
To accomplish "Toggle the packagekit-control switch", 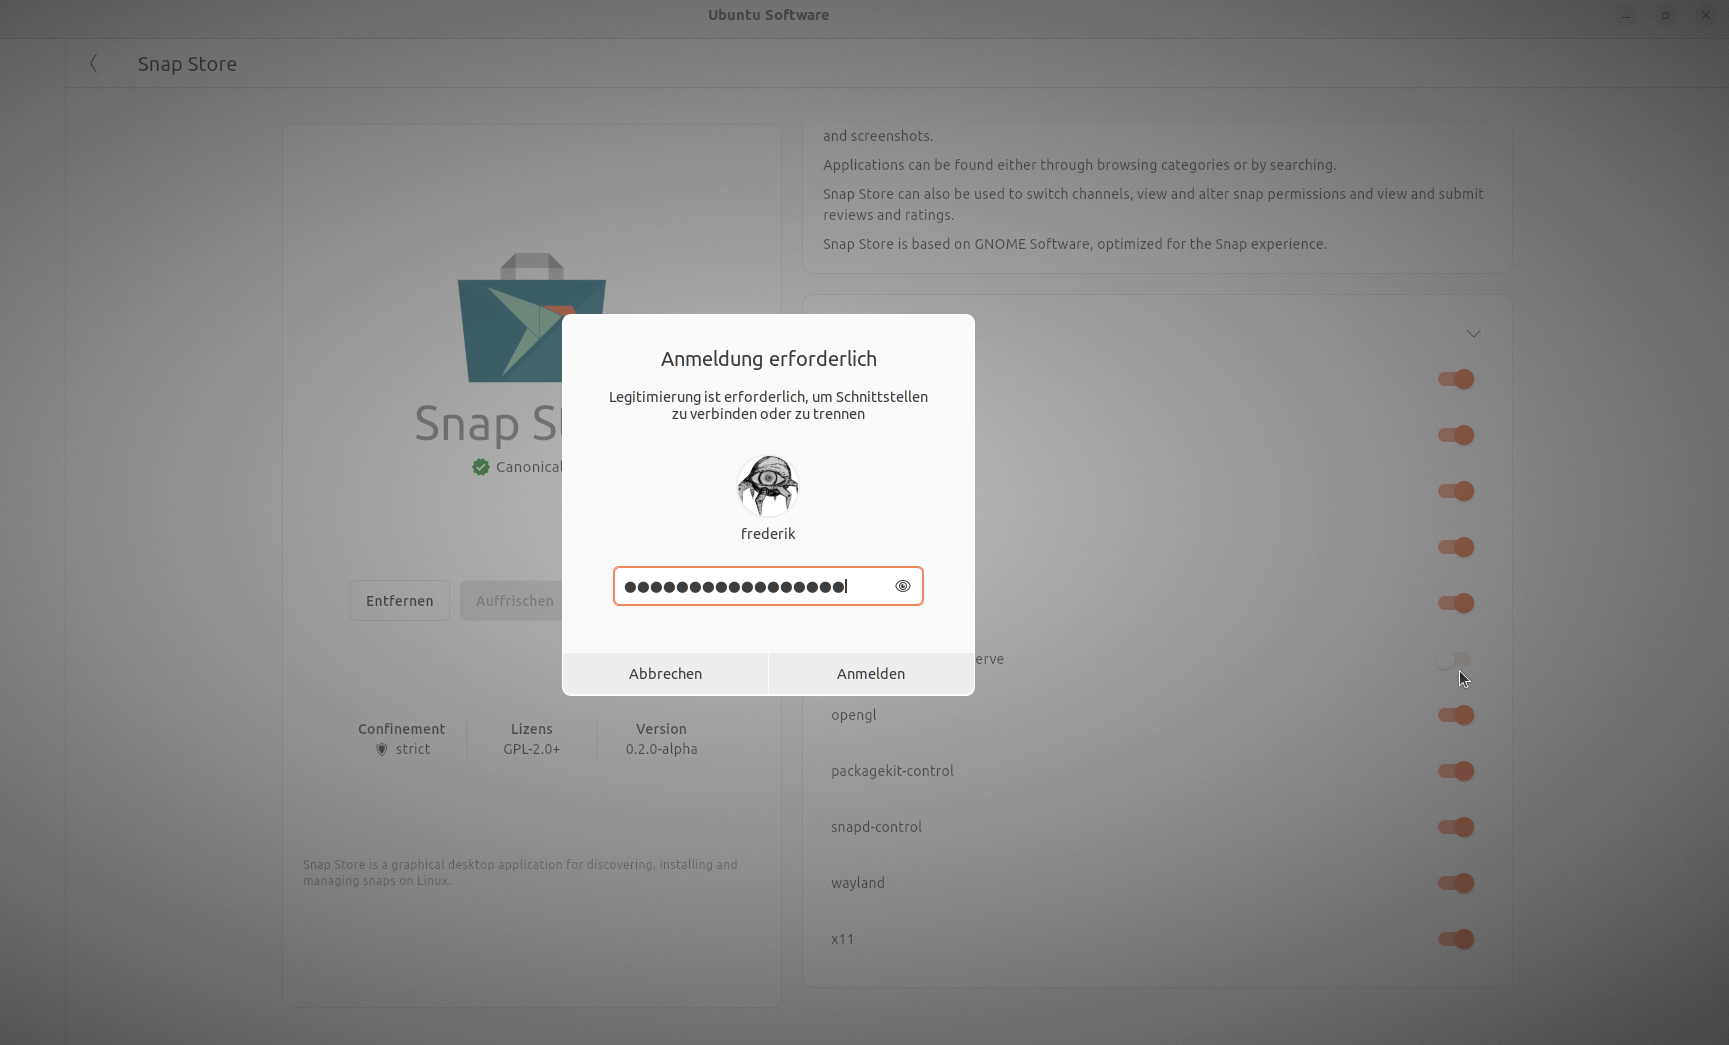I will pos(1456,771).
